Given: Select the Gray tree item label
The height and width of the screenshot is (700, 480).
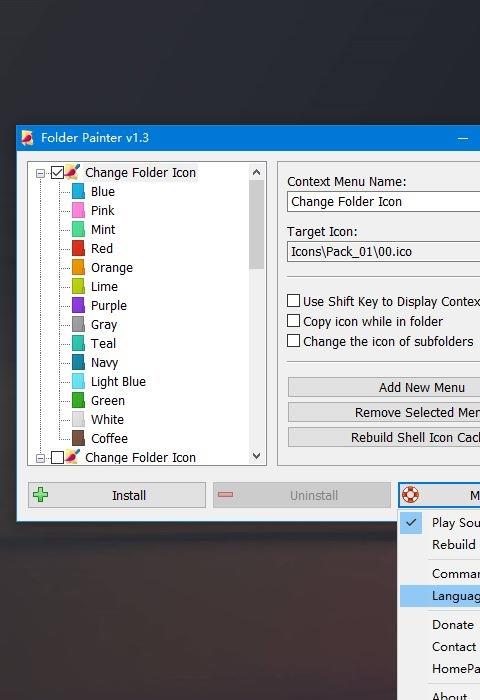Looking at the screenshot, I should (x=104, y=325).
